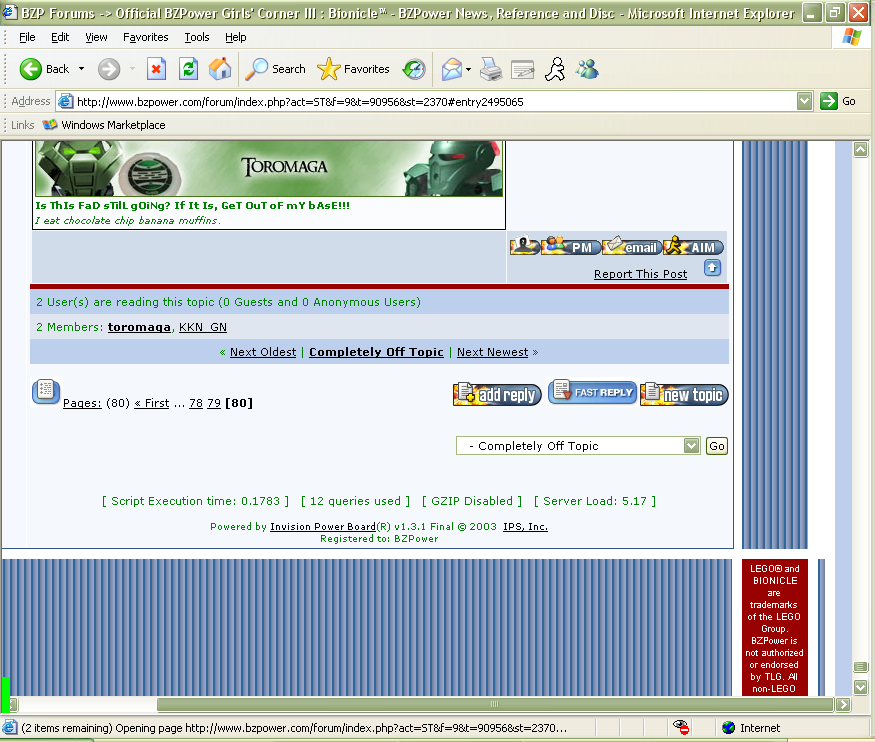Image resolution: width=875 pixels, height=742 pixels.
Task: Click the Toromaga signature banner
Action: [269, 168]
